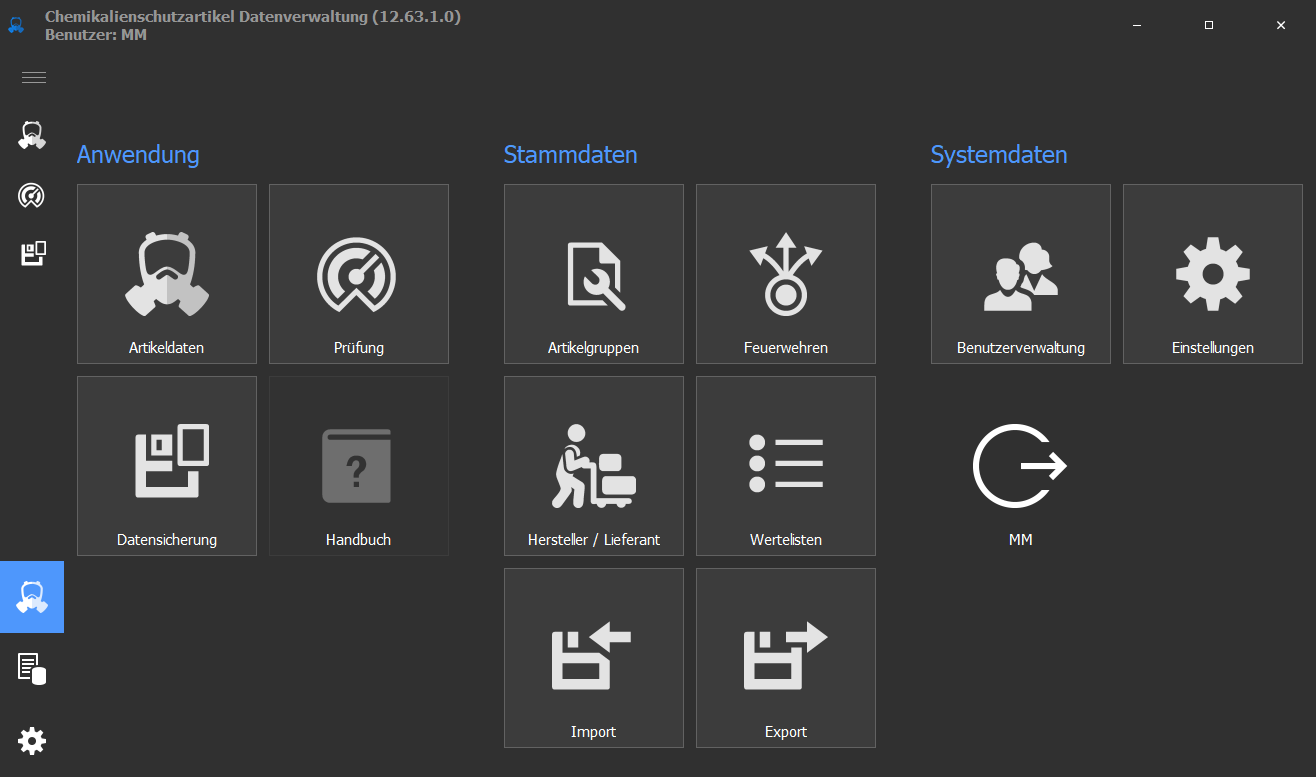Select the Datensicherung sidebar icon
Image resolution: width=1316 pixels, height=777 pixels.
coord(32,254)
